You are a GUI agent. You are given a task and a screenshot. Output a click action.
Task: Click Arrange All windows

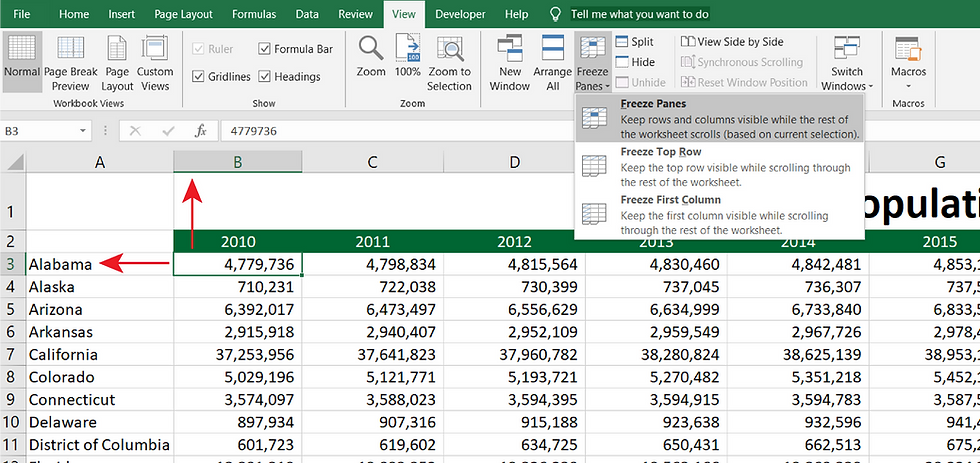pyautogui.click(x=552, y=63)
